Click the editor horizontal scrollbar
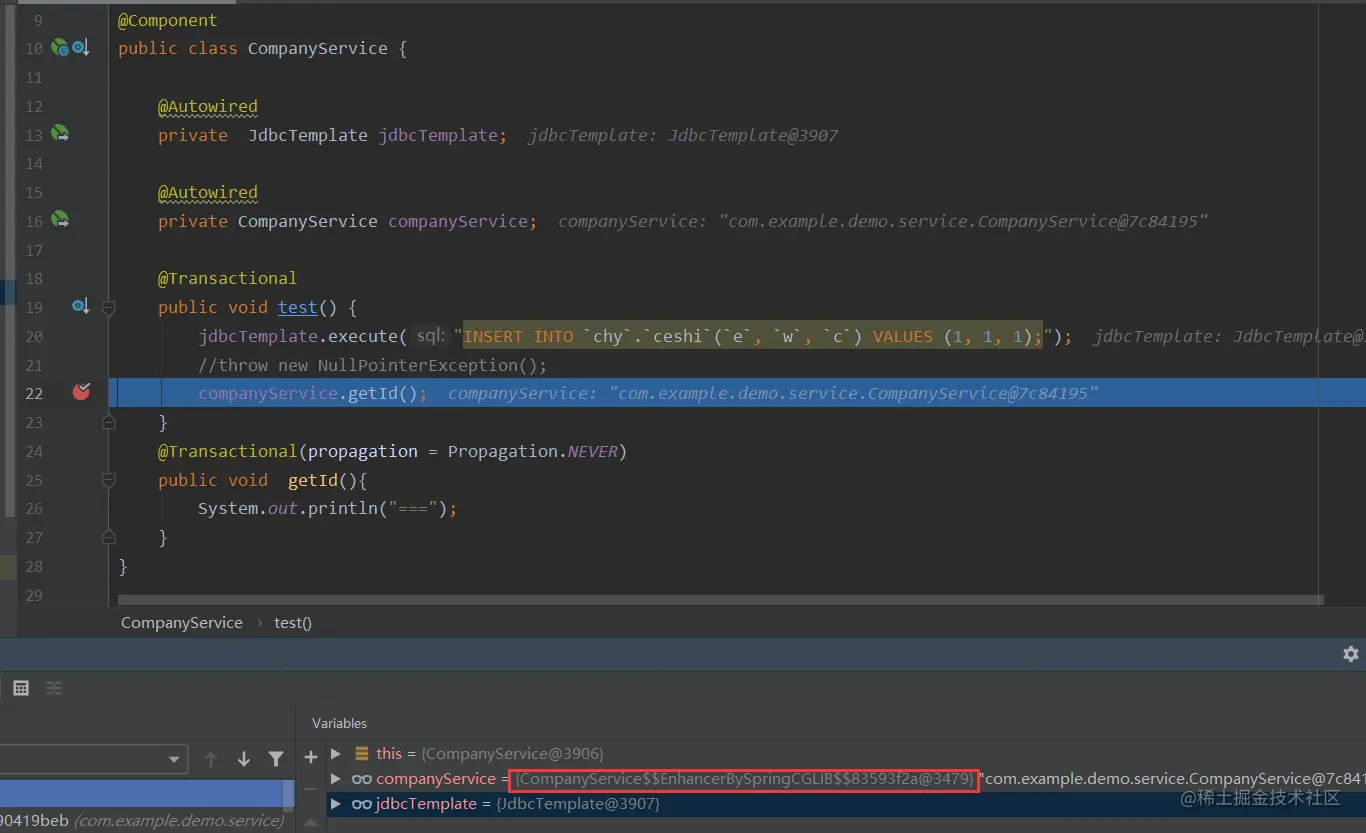1366x833 pixels. pos(720,600)
